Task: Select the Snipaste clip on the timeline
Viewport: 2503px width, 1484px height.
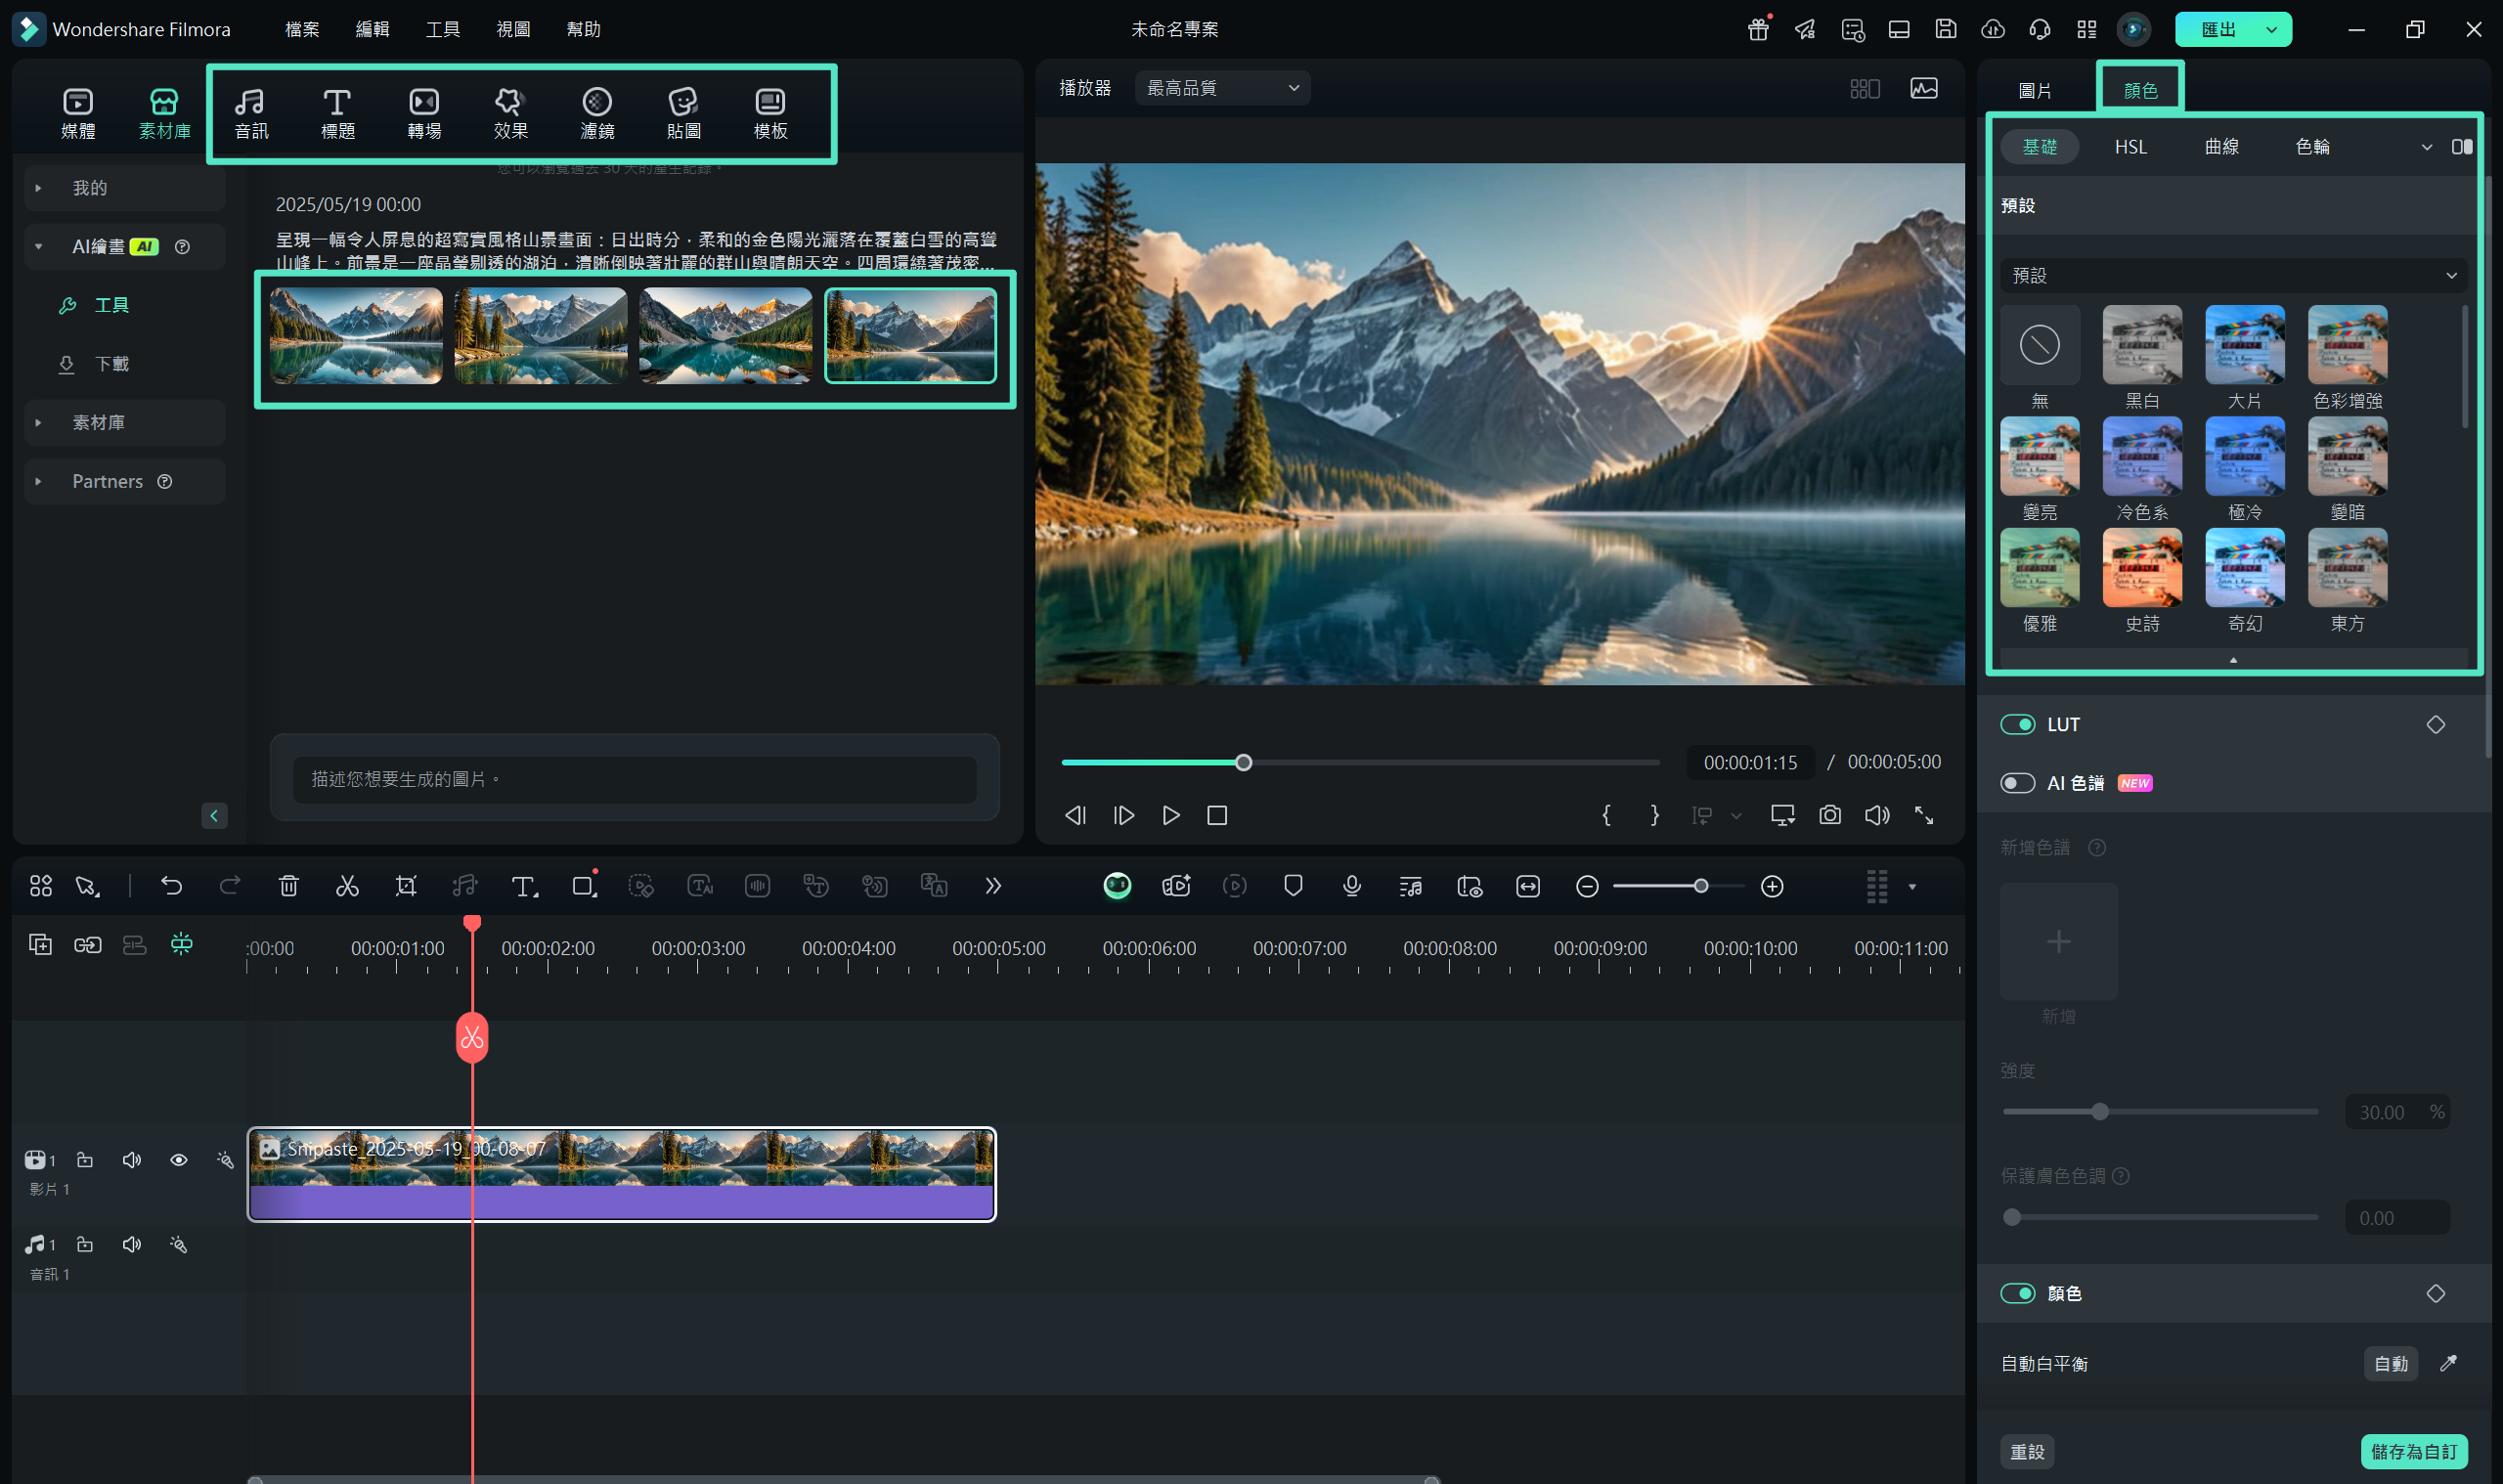Action: click(x=621, y=1174)
